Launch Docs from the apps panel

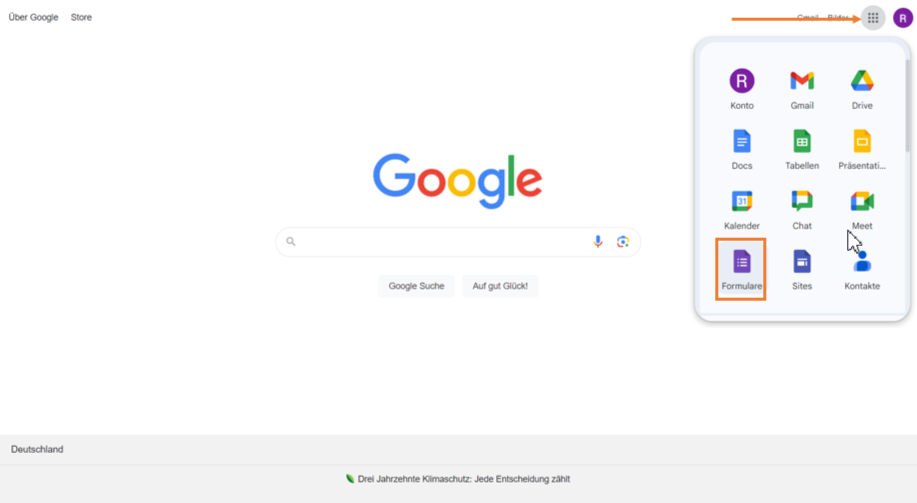(742, 149)
